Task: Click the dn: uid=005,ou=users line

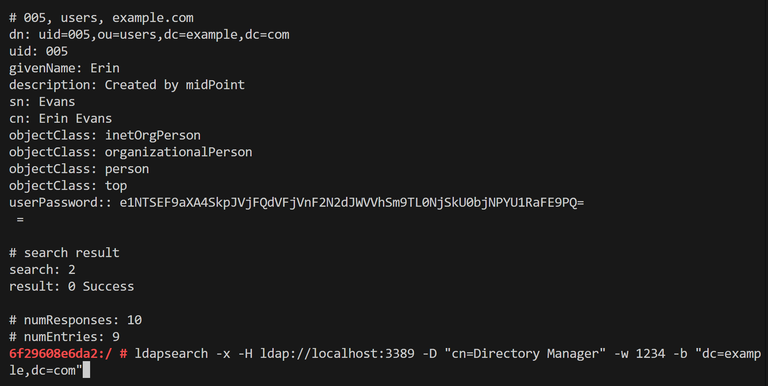Action: tap(149, 35)
